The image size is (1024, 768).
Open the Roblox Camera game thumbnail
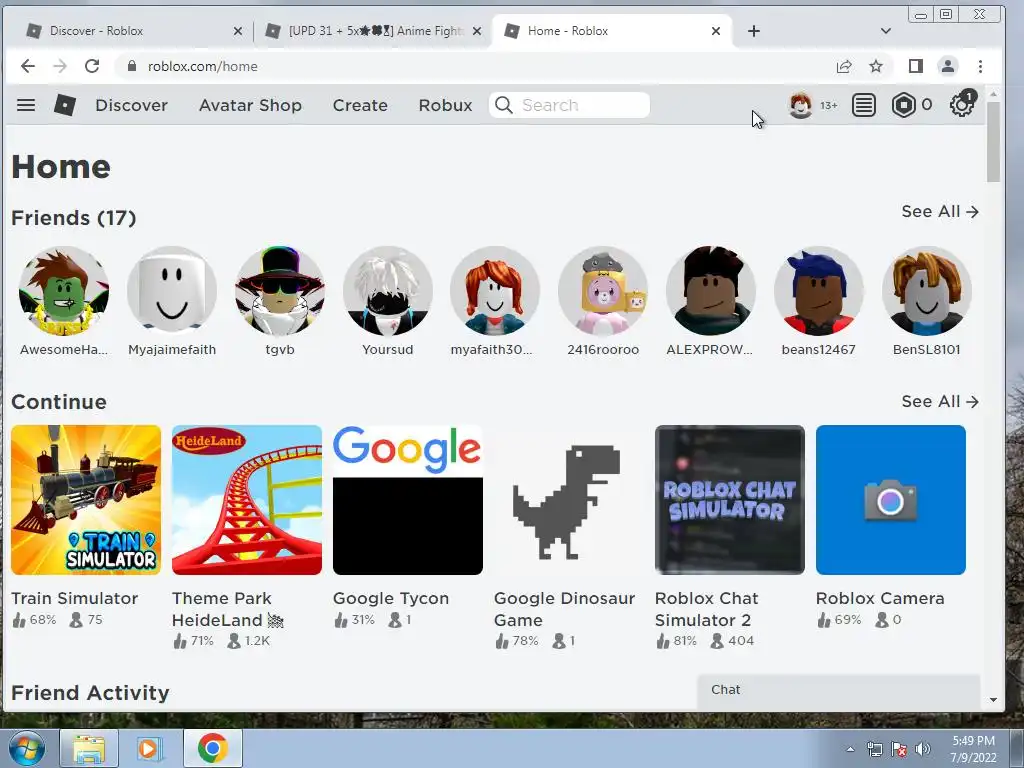891,500
